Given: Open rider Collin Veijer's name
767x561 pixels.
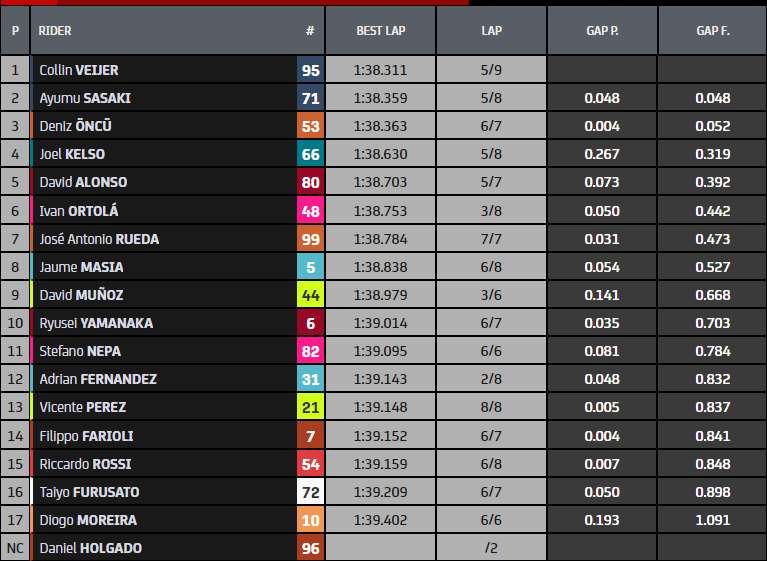Looking at the screenshot, I should click(x=79, y=70).
